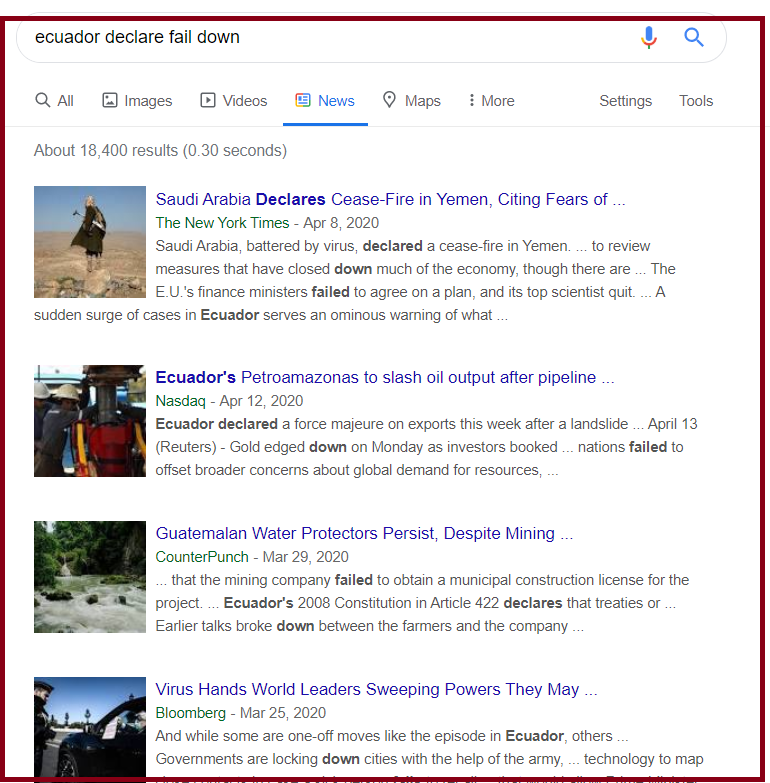Click the river and forest thumbnail
The height and width of the screenshot is (783, 770).
[90, 577]
